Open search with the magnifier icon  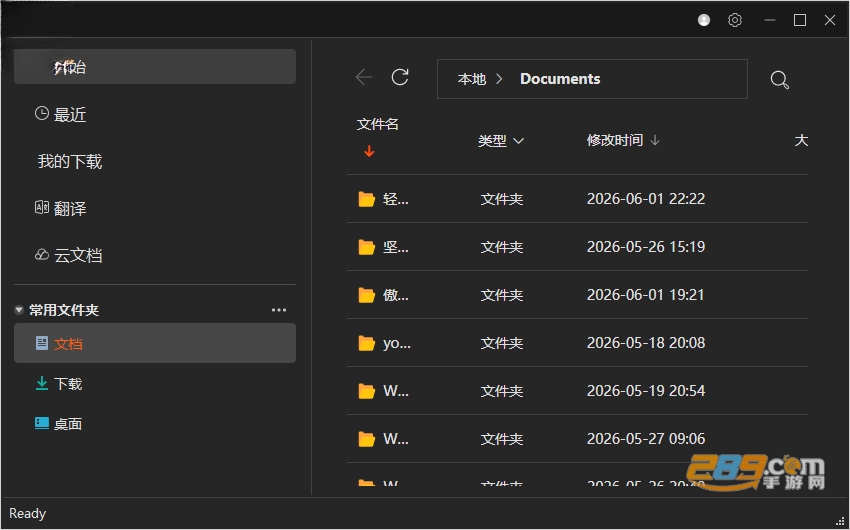[780, 80]
